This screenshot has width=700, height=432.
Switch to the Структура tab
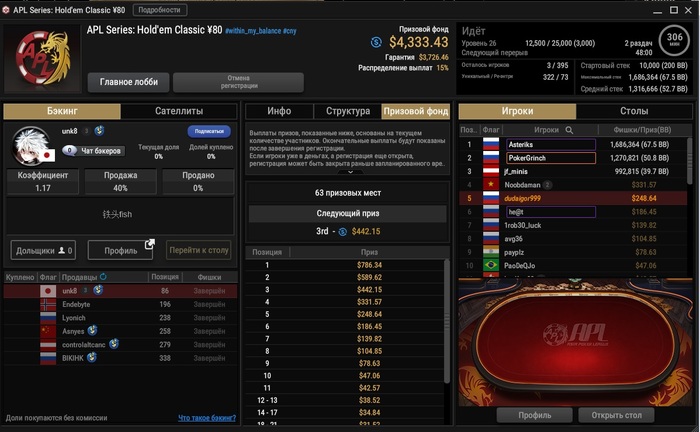tap(348, 111)
